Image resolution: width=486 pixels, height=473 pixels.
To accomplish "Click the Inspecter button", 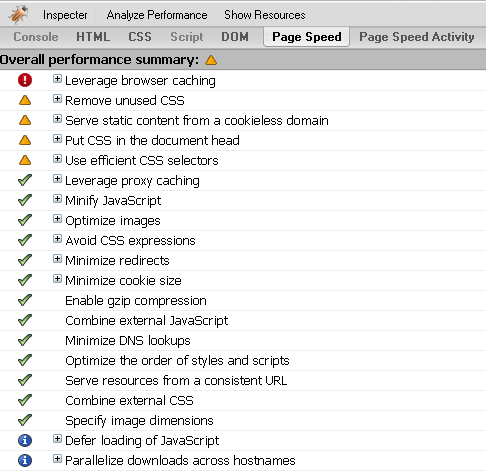I will pyautogui.click(x=65, y=15).
